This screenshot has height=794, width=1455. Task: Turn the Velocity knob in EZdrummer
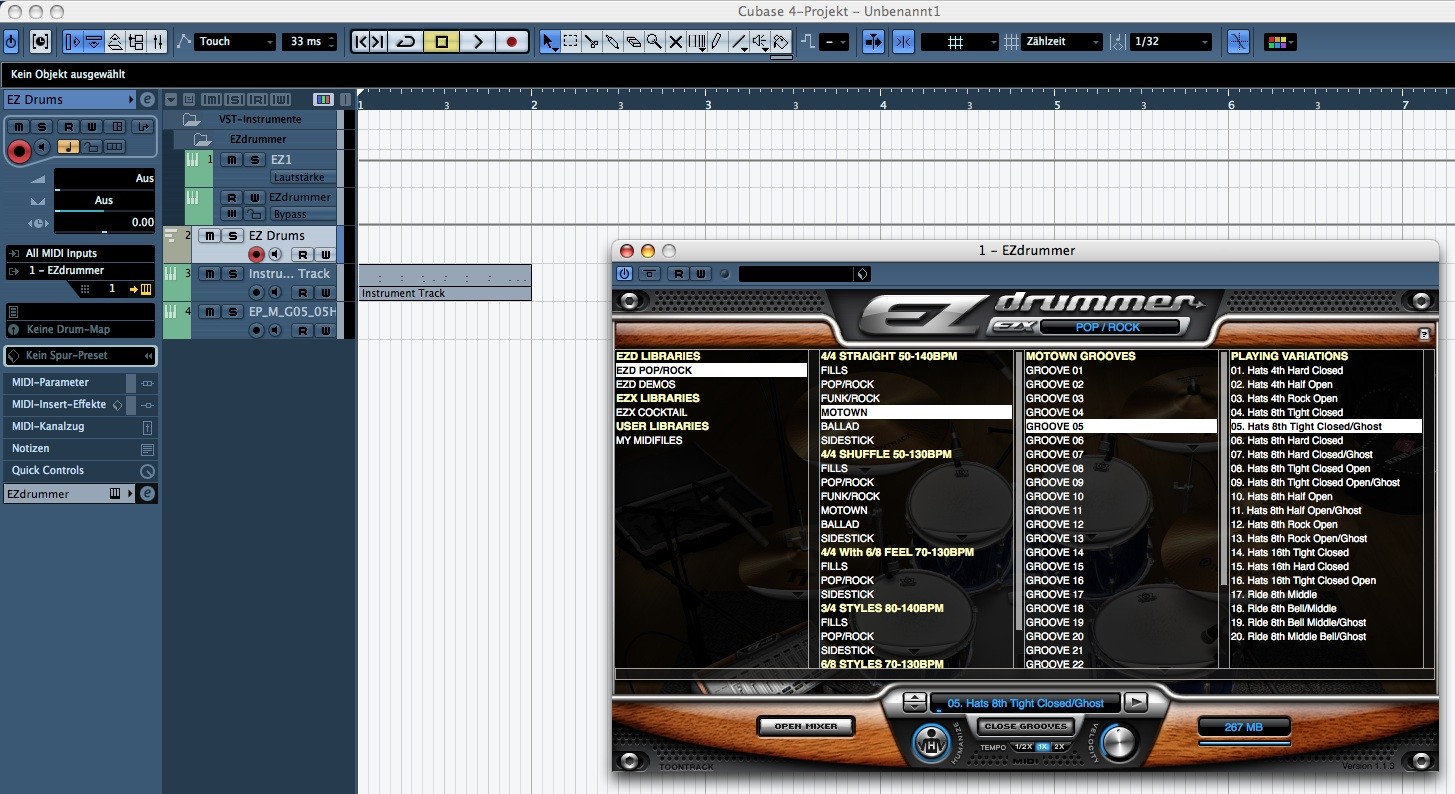point(1120,742)
